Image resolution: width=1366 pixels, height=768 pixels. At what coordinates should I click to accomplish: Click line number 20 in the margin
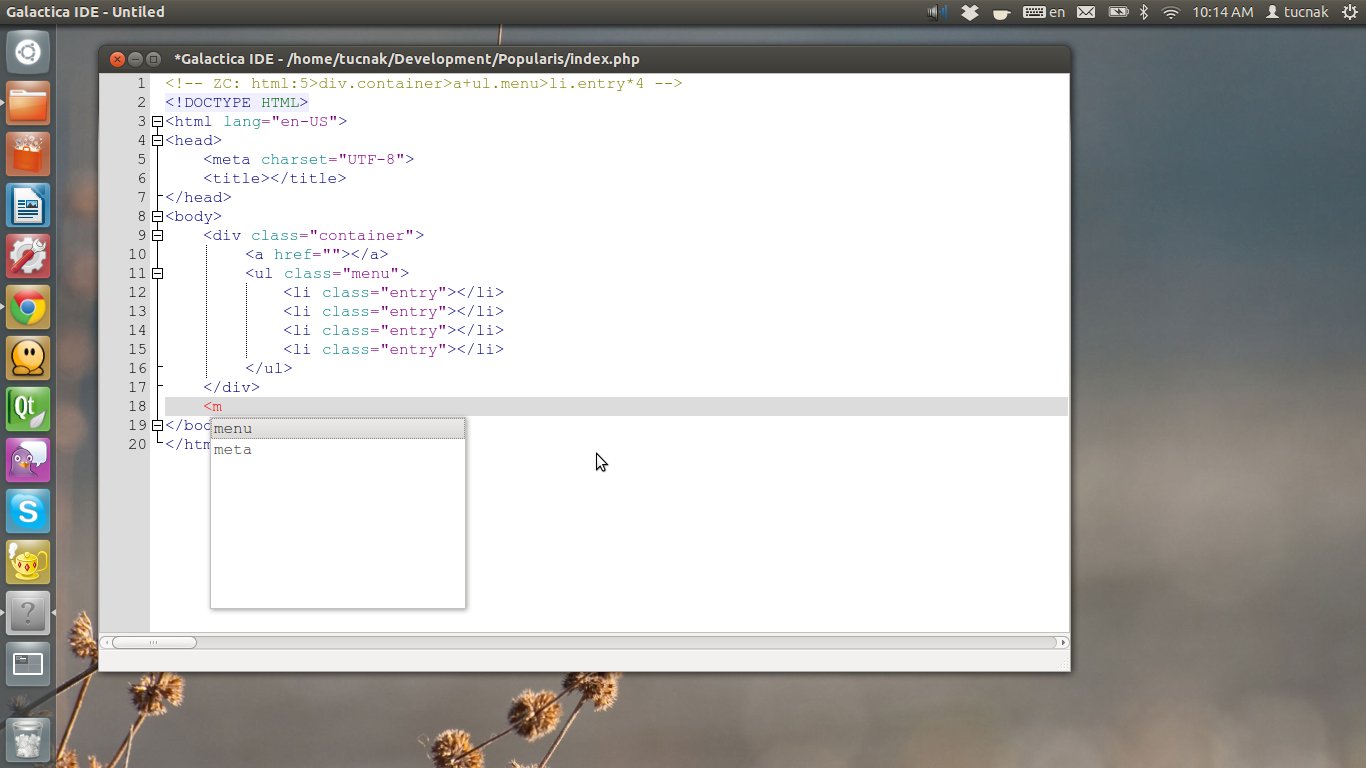point(137,445)
